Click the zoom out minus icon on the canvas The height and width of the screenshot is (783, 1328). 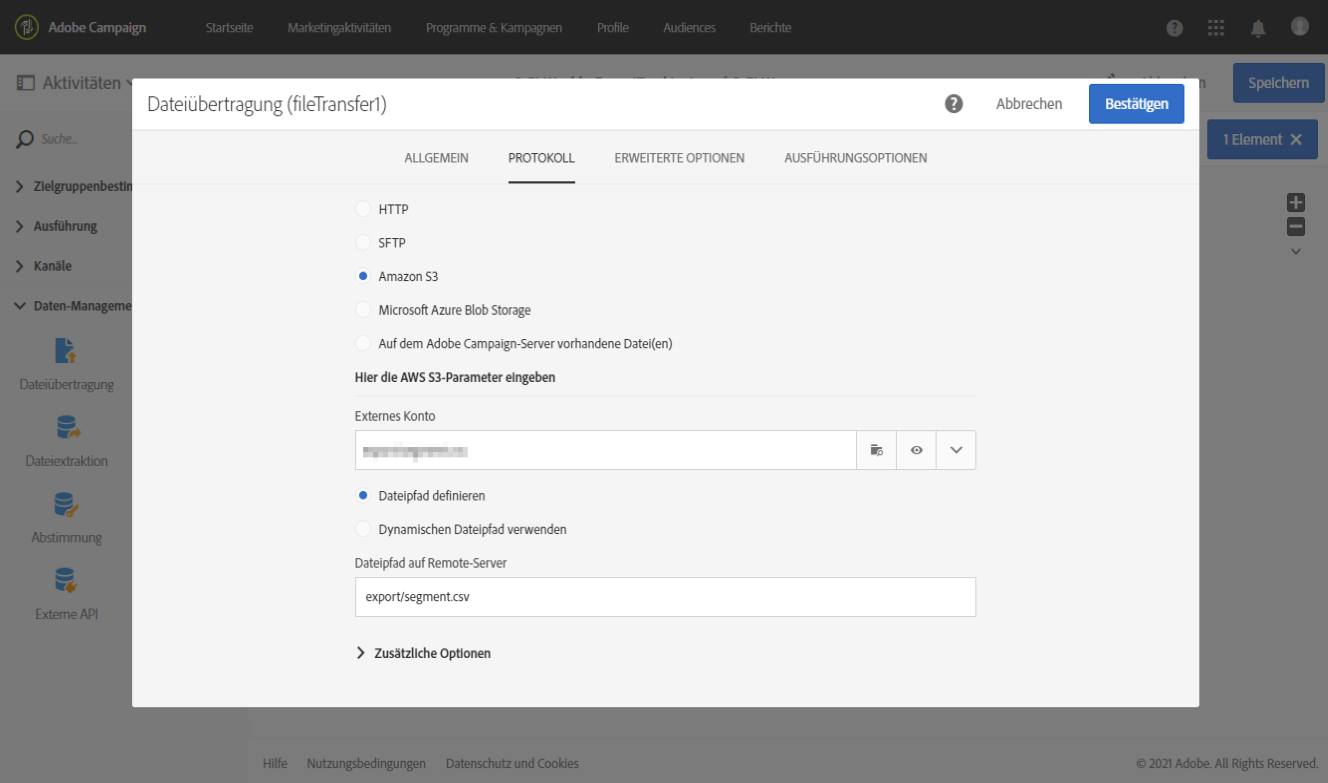(1296, 227)
